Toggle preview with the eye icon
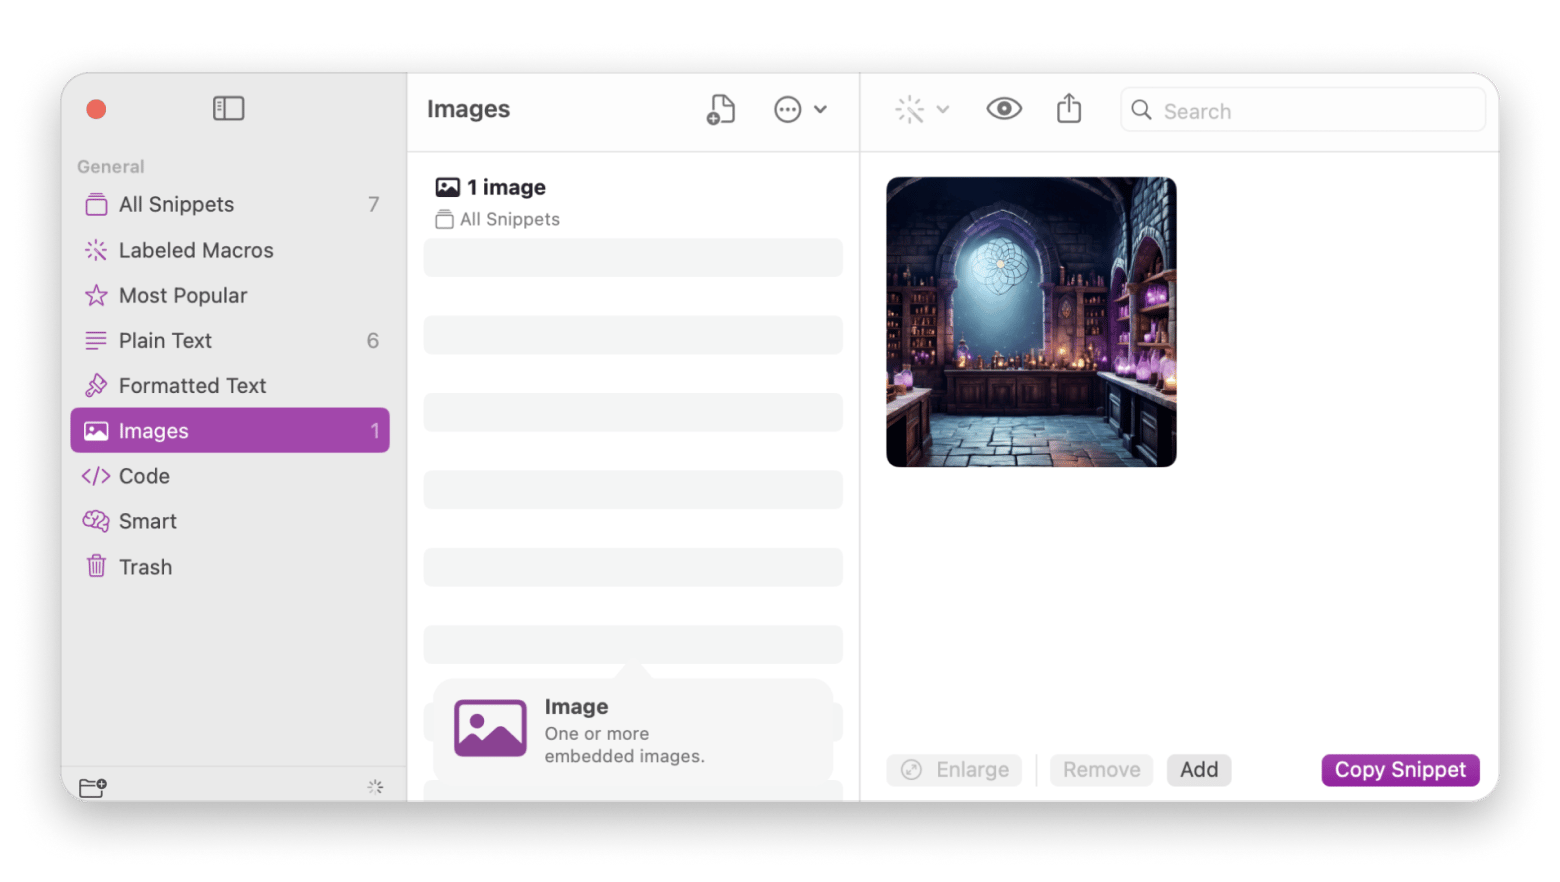The width and height of the screenshot is (1560, 882). pyautogui.click(x=1003, y=109)
